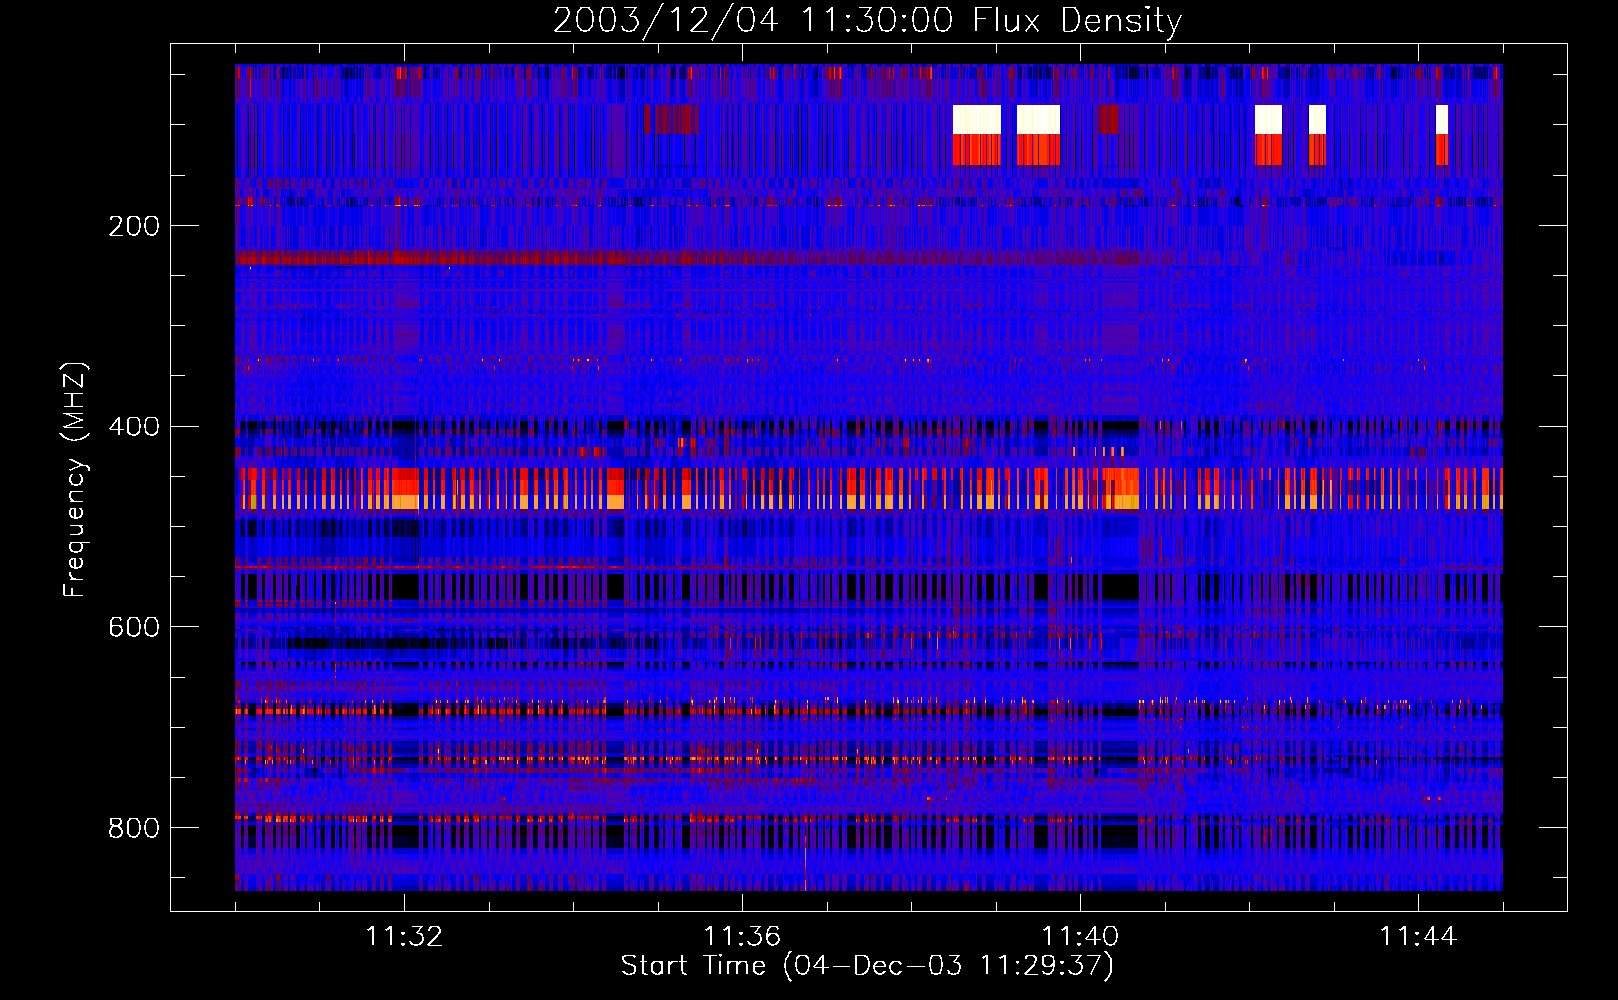1618x1000 pixels.
Task: Click the 11:40 time tick label
Action: coord(1080,937)
